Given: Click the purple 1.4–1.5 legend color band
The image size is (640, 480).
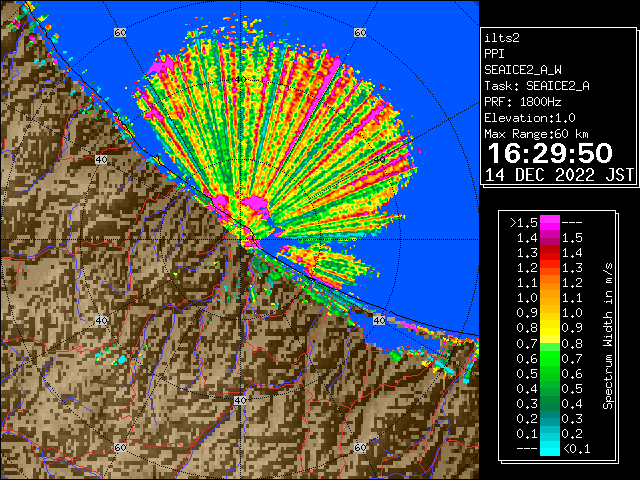Looking at the screenshot, I should (550, 238).
